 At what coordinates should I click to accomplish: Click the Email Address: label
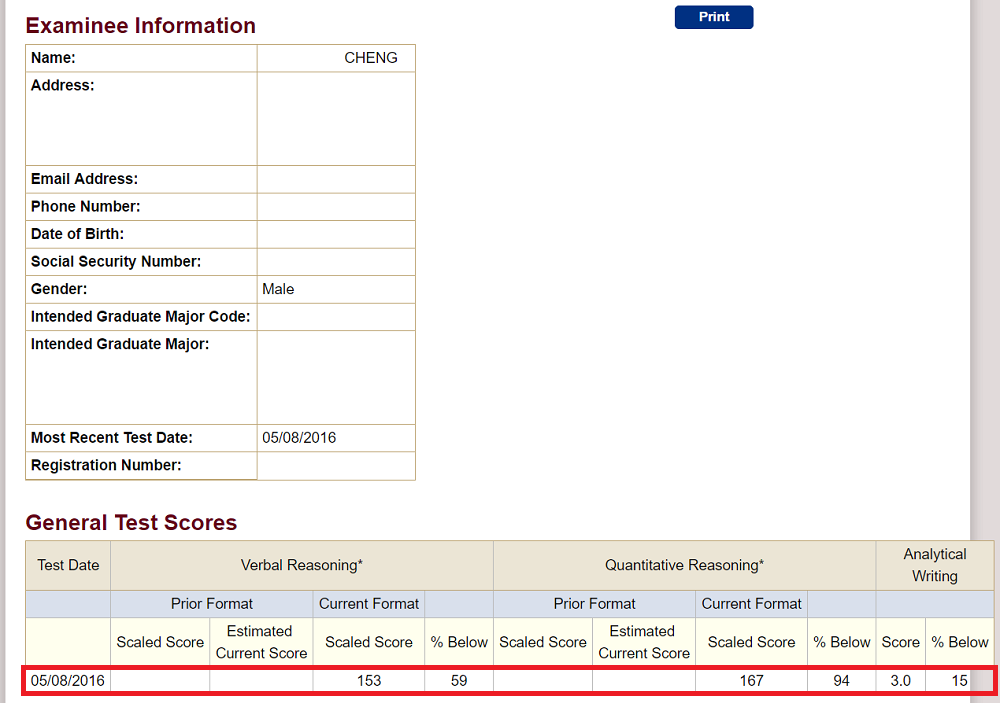tap(84, 179)
